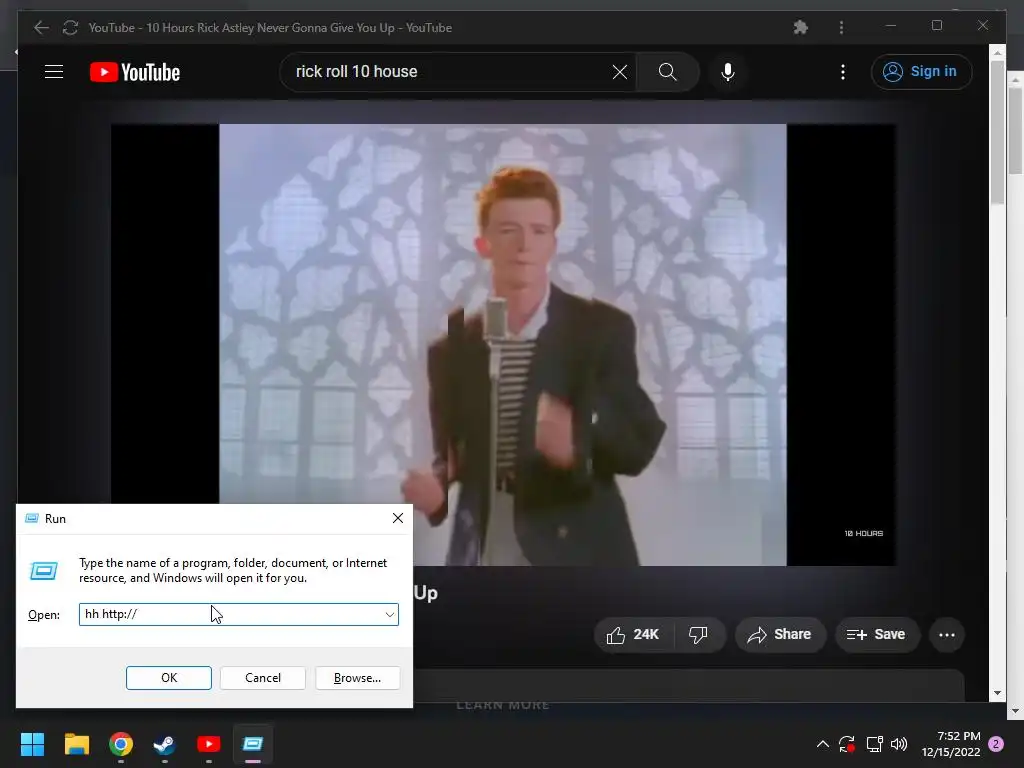This screenshot has width=1024, height=768.
Task: Expand the Run Open history dropdown
Action: click(x=390, y=615)
